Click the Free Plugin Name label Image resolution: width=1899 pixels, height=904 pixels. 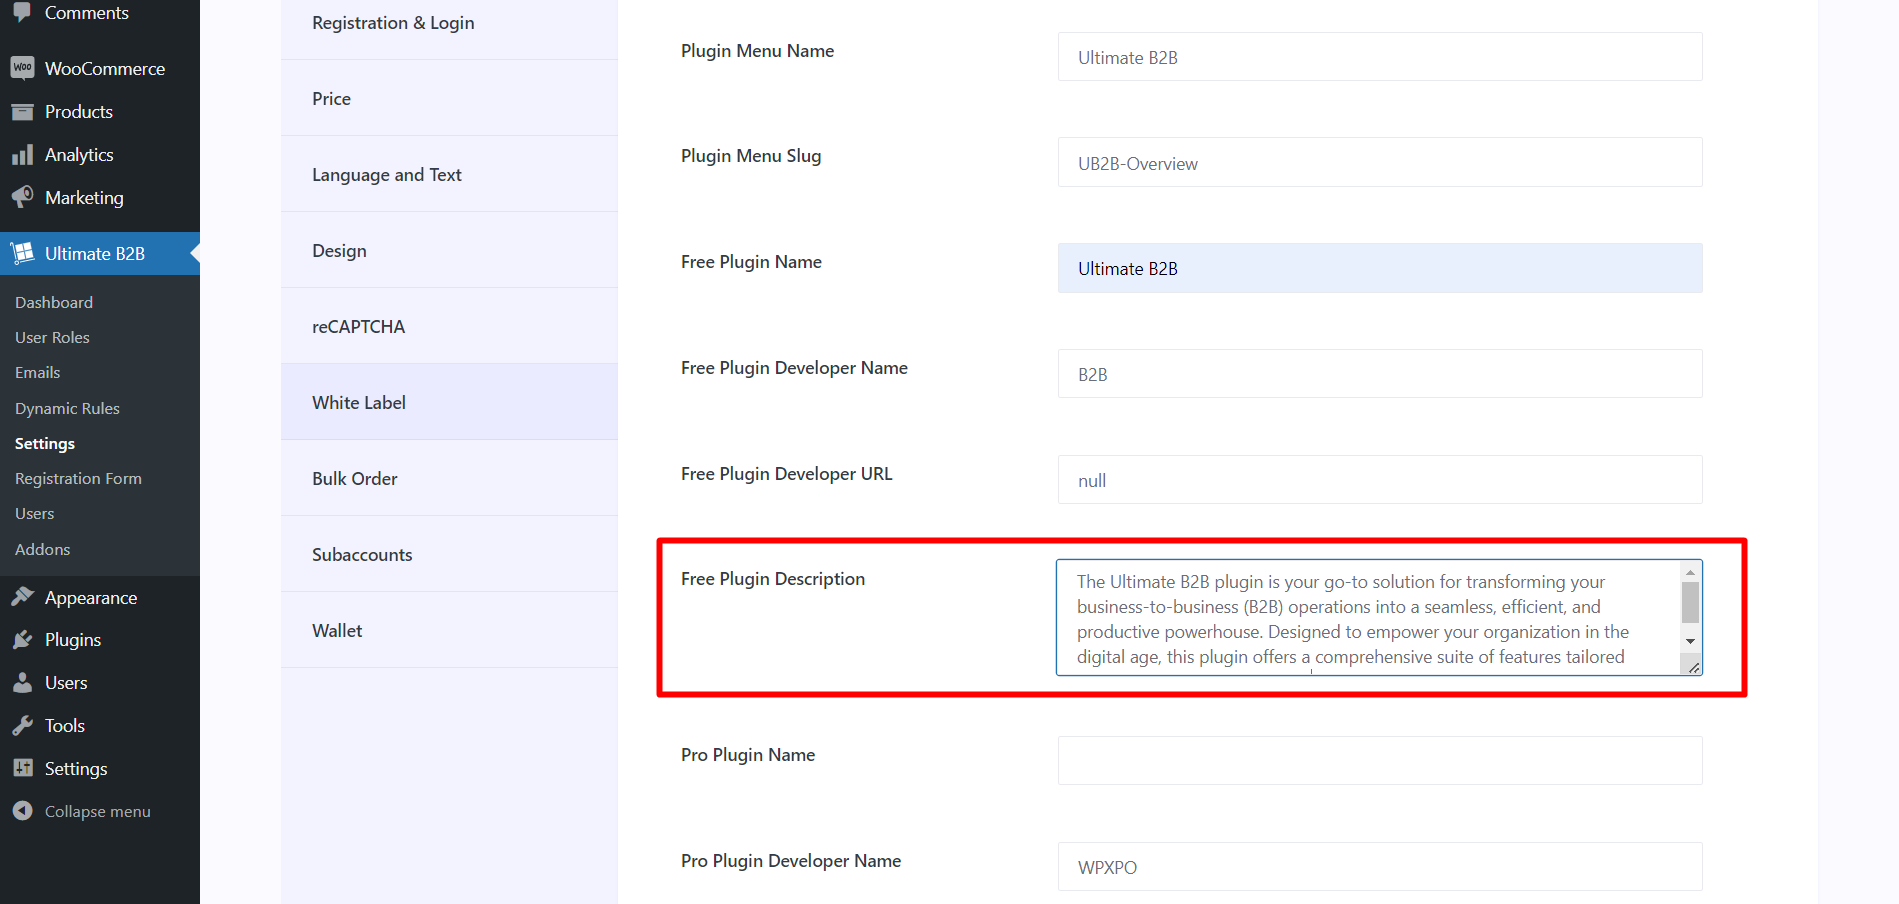point(751,262)
